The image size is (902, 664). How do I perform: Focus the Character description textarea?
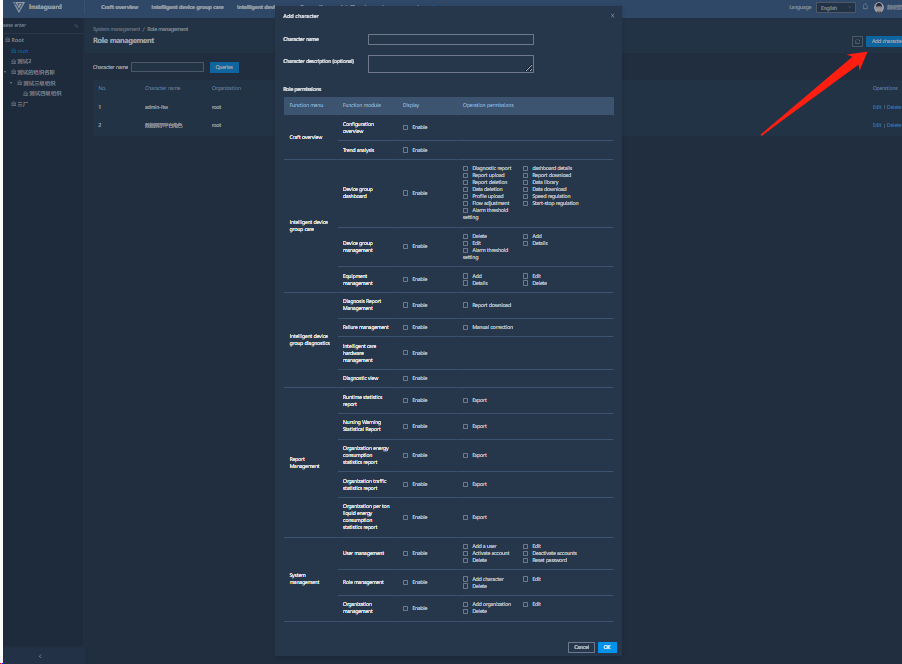tap(450, 64)
